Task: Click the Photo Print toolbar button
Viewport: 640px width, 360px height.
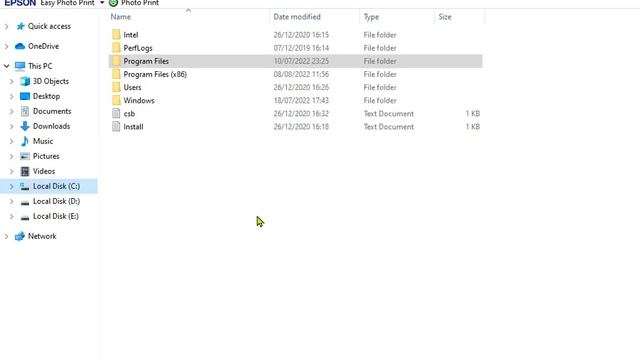Action: coord(134,3)
